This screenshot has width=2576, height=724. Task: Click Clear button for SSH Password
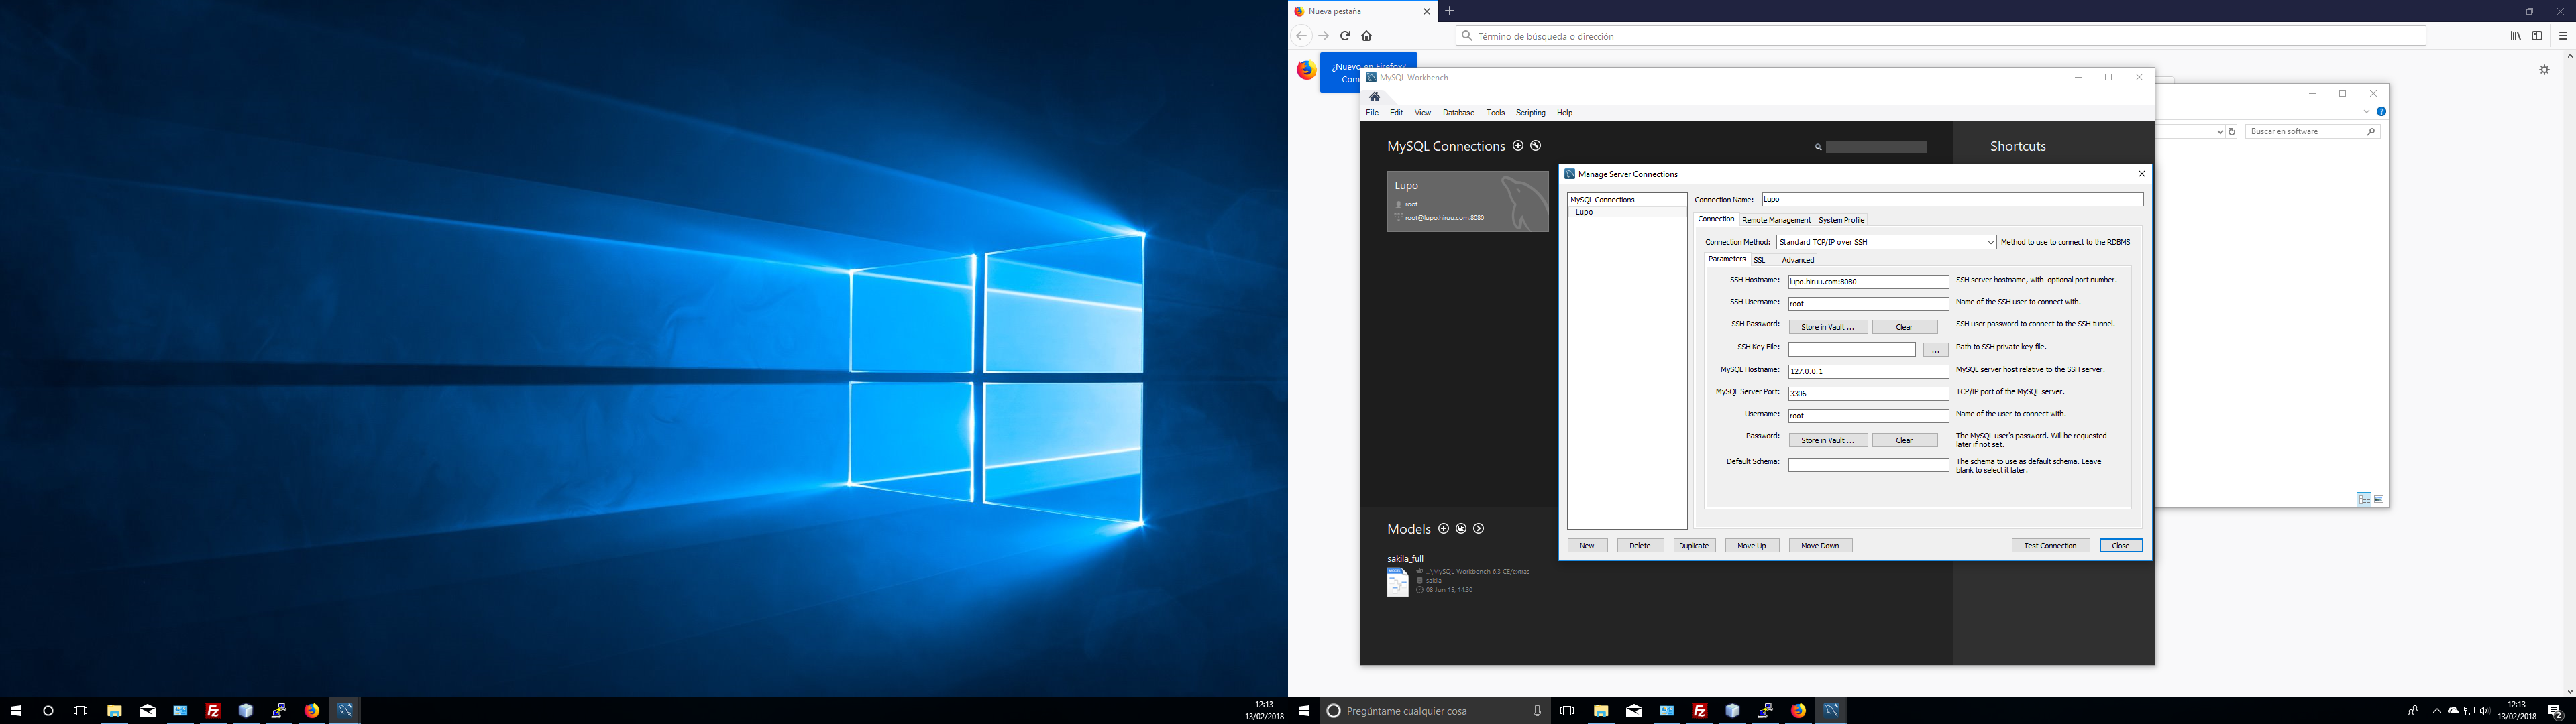1904,327
